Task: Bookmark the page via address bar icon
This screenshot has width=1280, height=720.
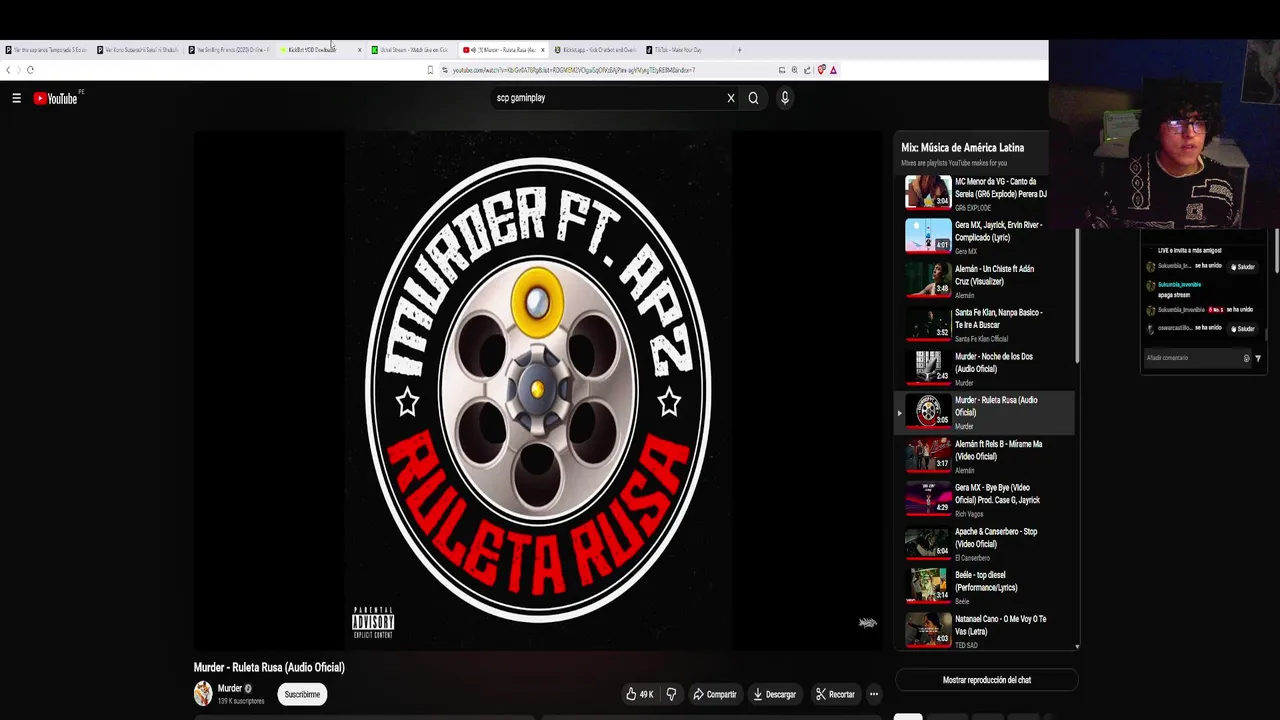Action: click(430, 70)
